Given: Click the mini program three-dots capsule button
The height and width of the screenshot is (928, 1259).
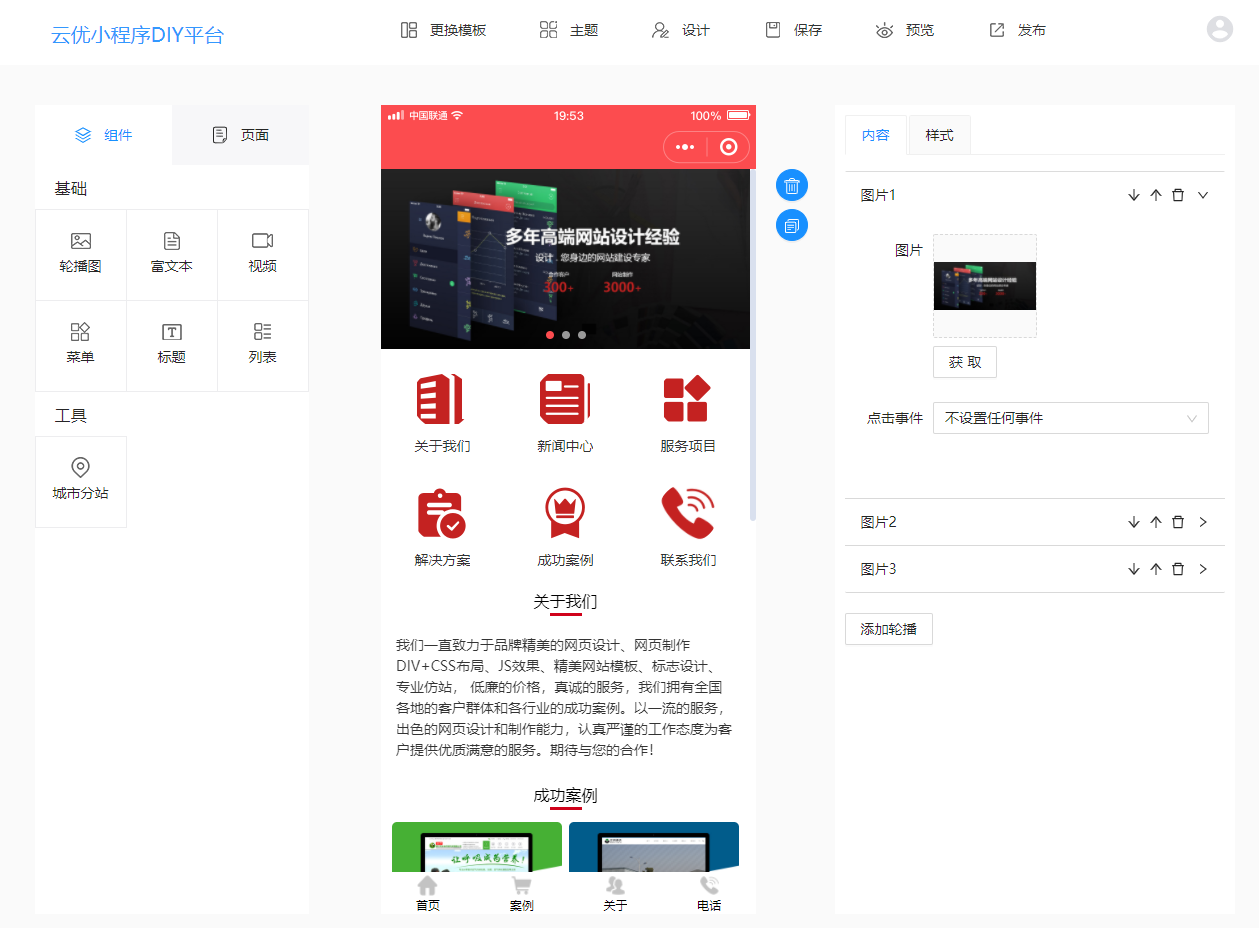Looking at the screenshot, I should [x=685, y=147].
